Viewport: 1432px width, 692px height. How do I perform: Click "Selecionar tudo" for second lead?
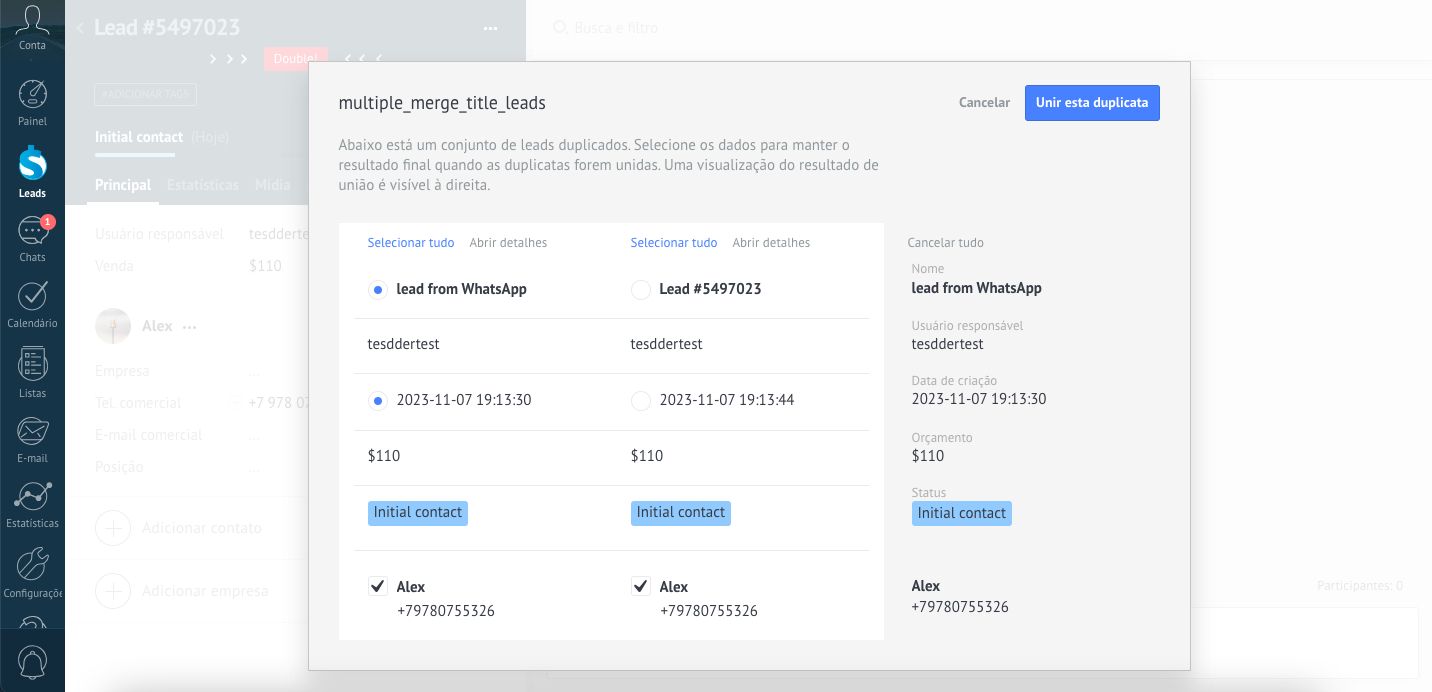[673, 243]
